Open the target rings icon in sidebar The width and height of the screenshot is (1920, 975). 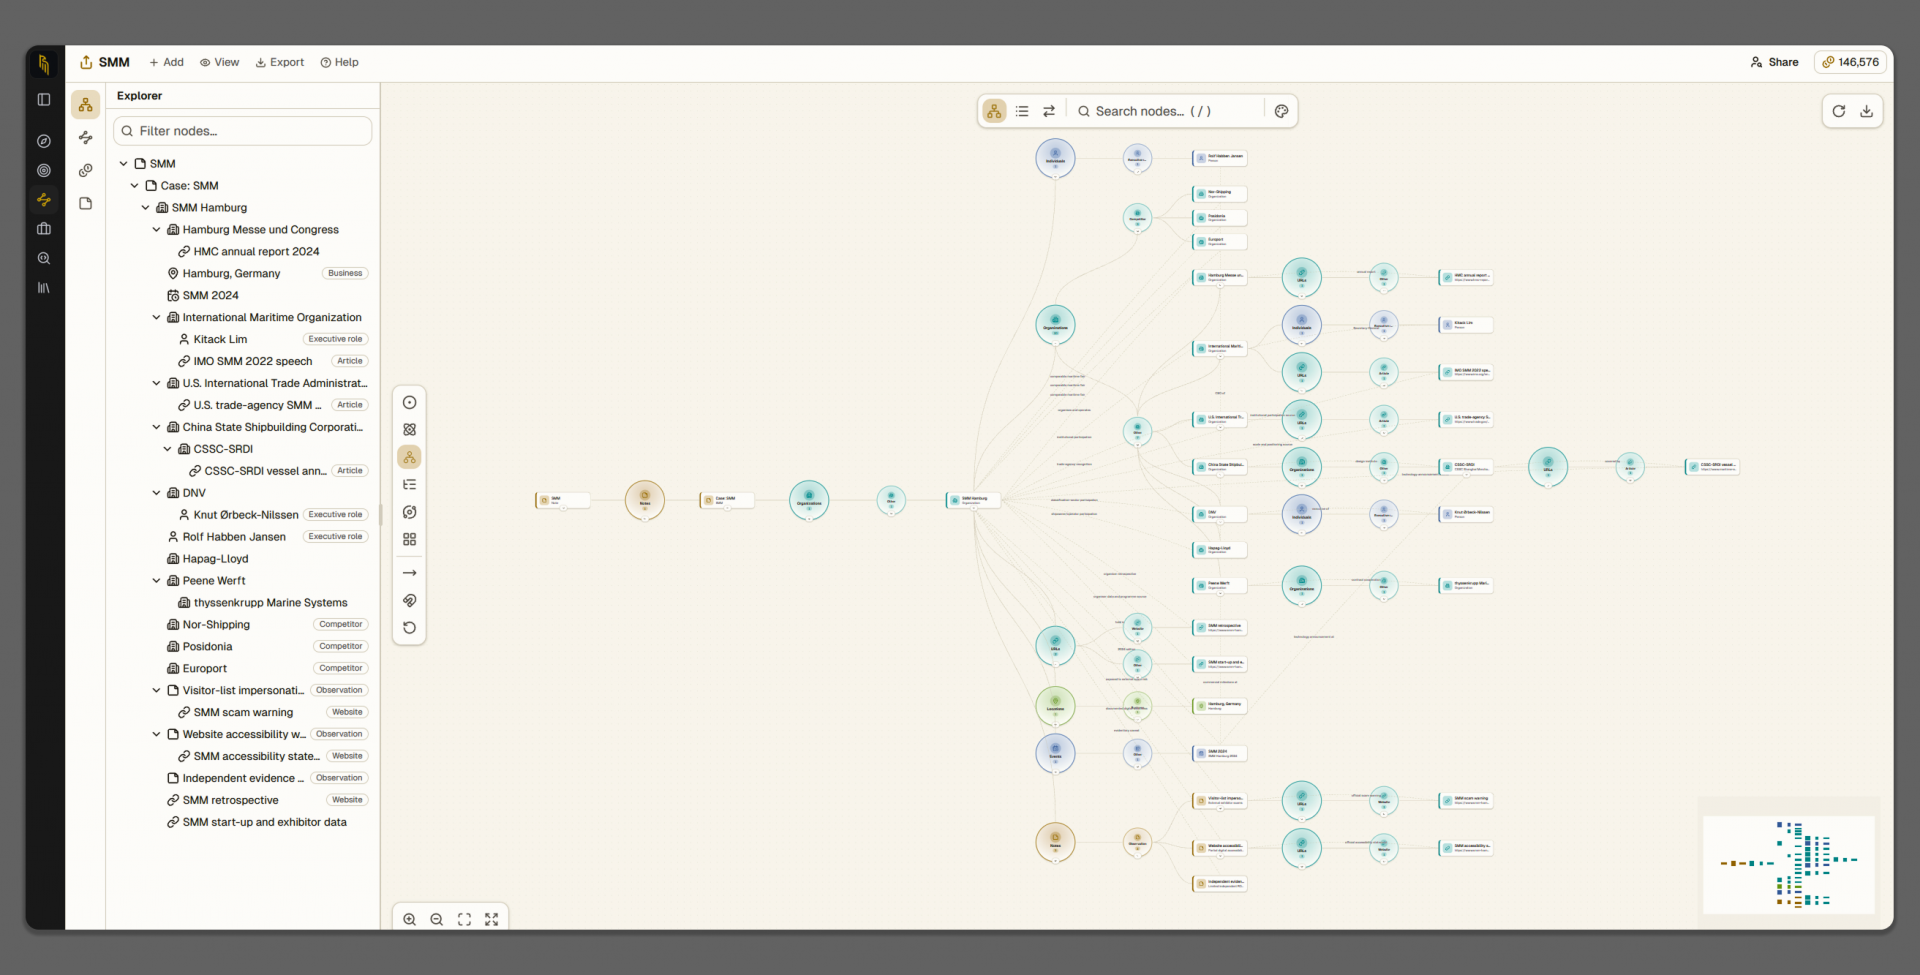pos(44,170)
